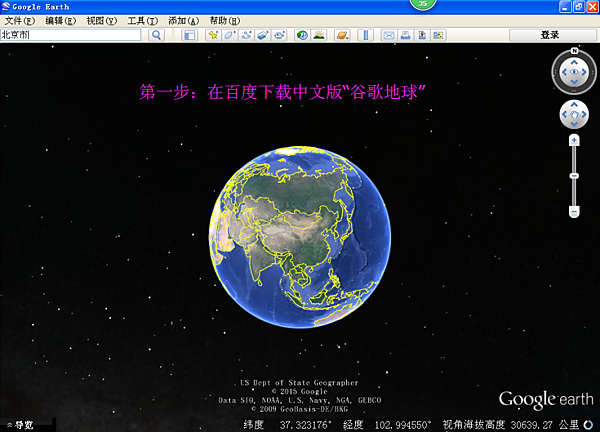Viewport: 600px width, 432px height.
Task: Open the 添加(A) menu
Action: click(184, 21)
